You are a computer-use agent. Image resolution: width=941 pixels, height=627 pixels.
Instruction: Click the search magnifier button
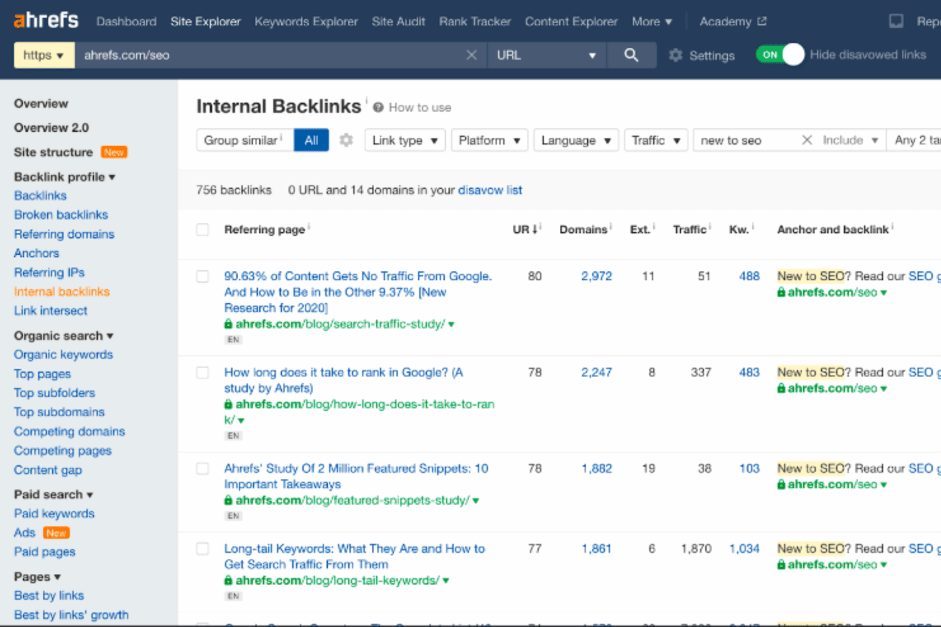tap(631, 55)
